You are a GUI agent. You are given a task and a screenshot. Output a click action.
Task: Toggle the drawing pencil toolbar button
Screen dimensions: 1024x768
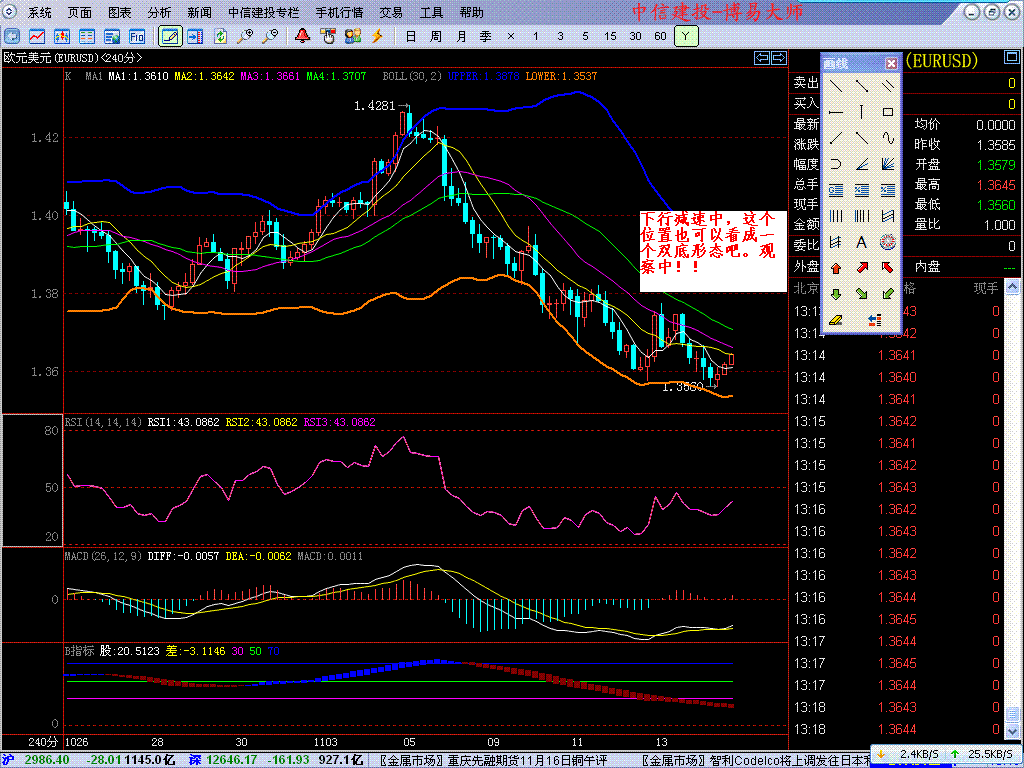pos(170,36)
